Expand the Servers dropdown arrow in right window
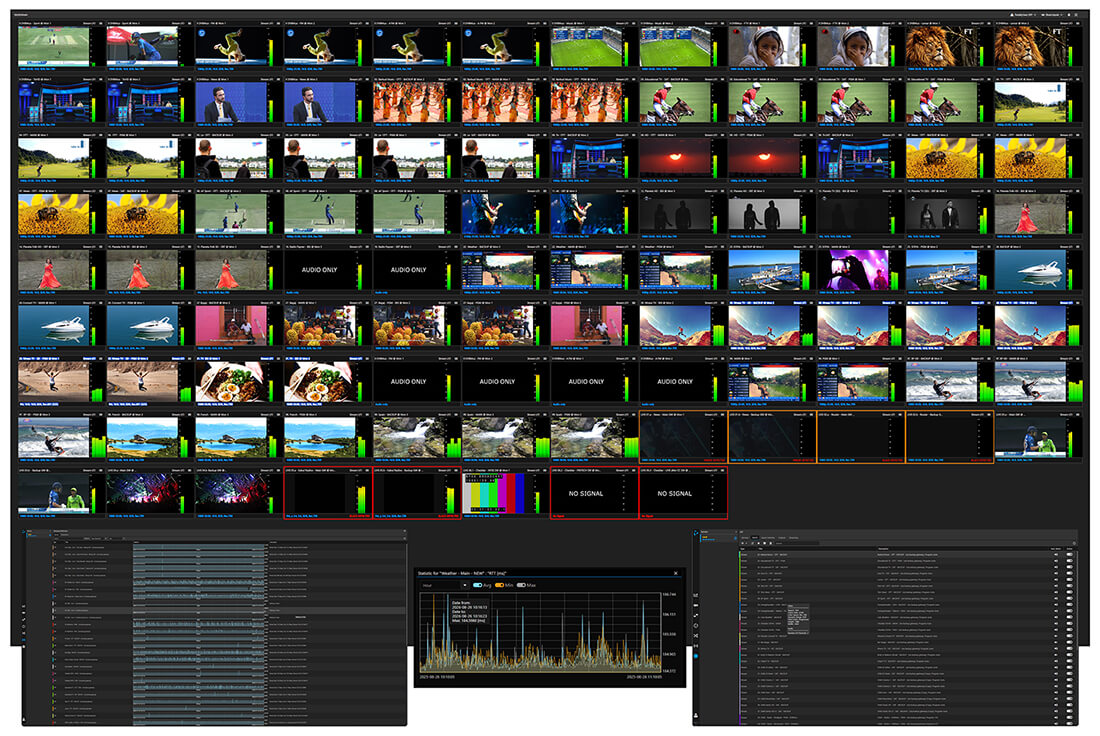 (736, 532)
